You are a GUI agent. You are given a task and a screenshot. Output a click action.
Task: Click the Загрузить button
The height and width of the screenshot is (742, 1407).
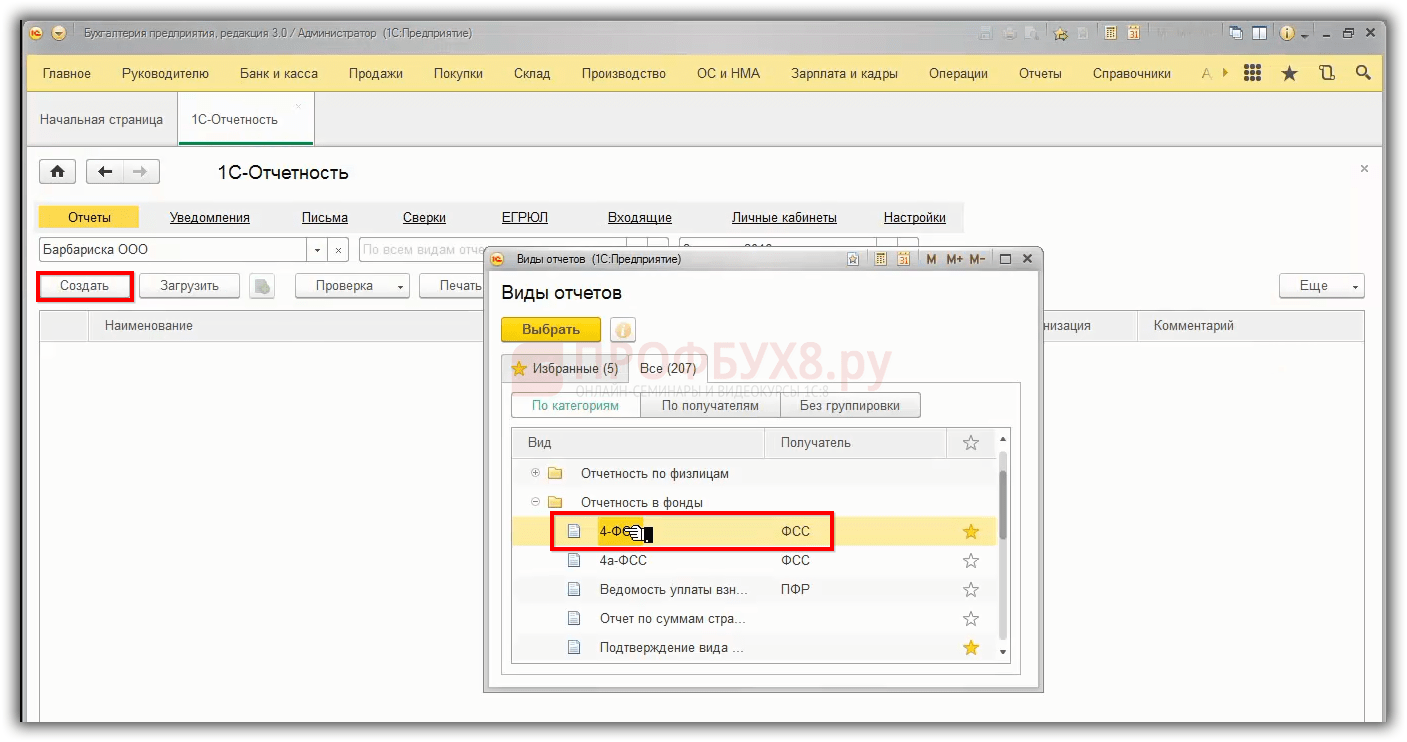[190, 286]
